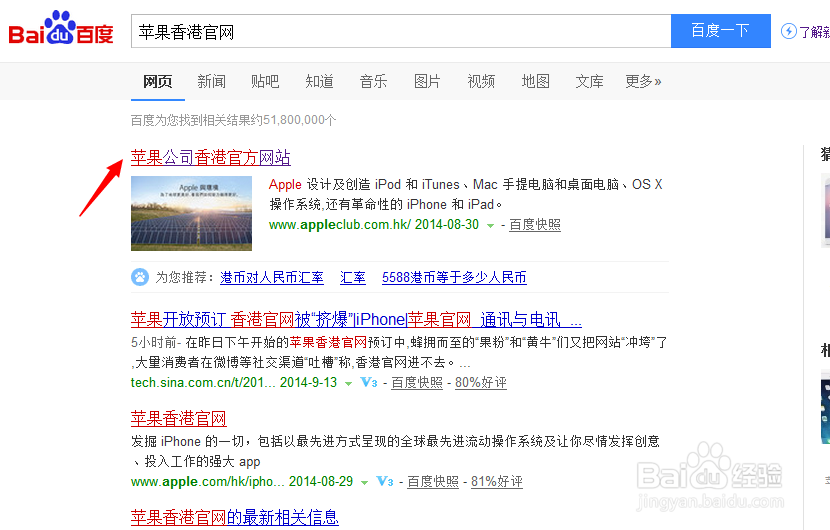Screen dimensions: 830x530
Task: Switch to the 文库 tab
Action: pos(589,81)
